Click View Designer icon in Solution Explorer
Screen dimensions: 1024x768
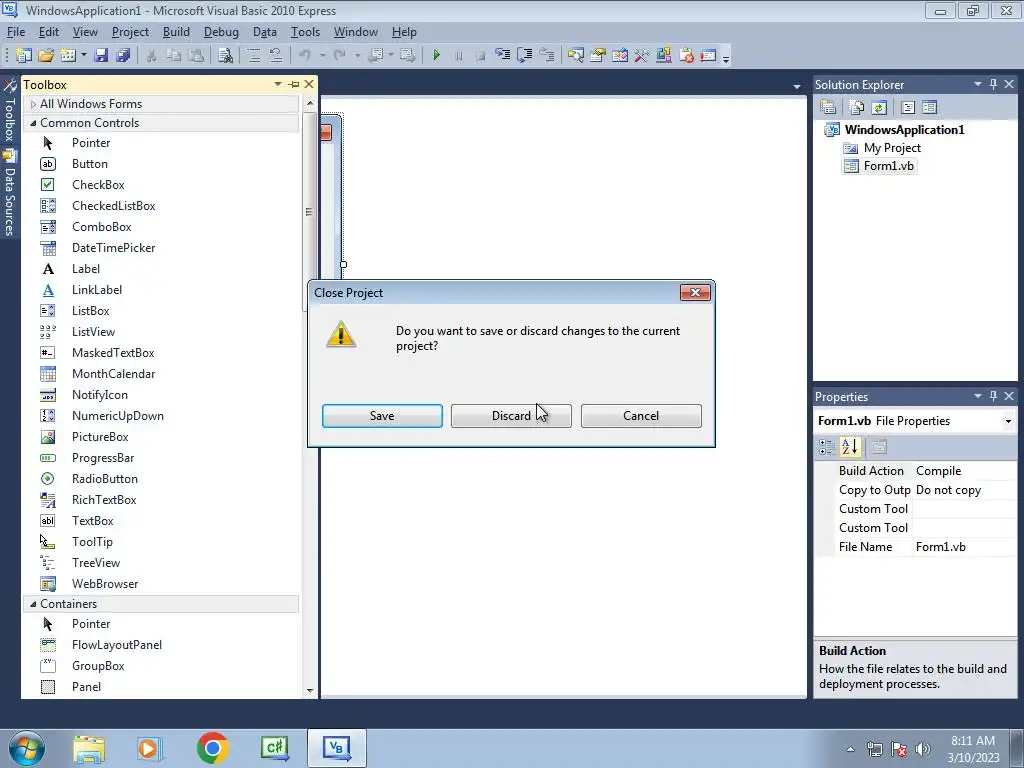point(929,107)
